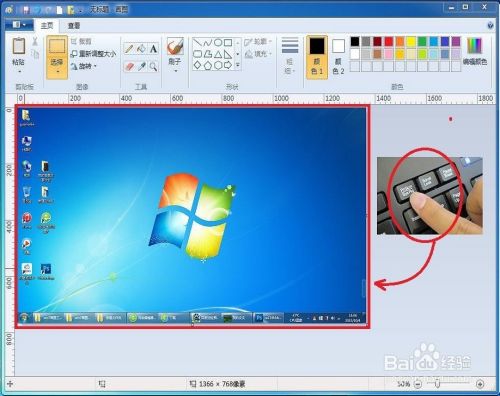The height and width of the screenshot is (396, 500).
Task: Open Paint help with the question mark icon
Action: 490,25
